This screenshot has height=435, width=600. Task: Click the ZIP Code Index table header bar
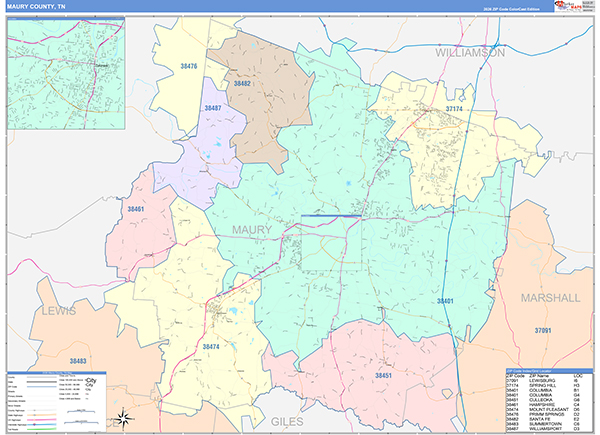pos(549,371)
